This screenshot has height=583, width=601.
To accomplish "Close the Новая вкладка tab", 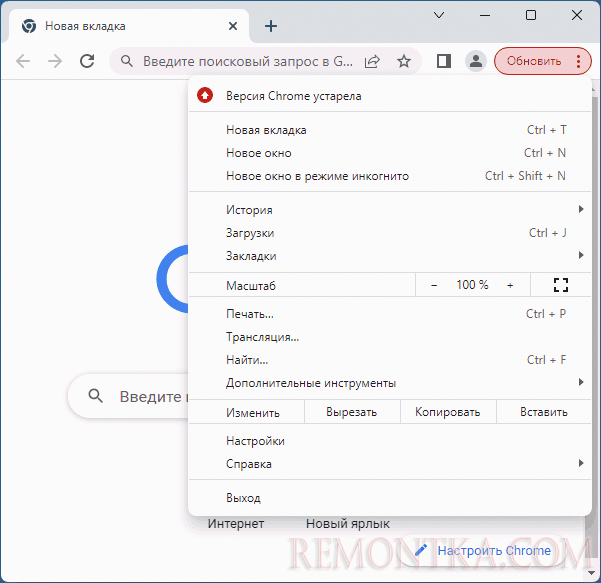I will [233, 26].
